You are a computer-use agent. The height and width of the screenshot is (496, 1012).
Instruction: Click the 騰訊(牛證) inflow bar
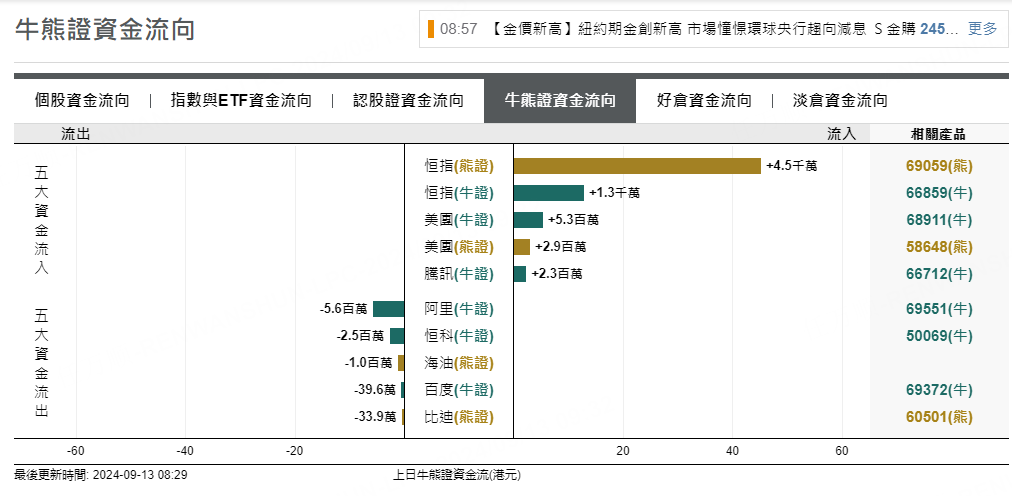pyautogui.click(x=520, y=274)
